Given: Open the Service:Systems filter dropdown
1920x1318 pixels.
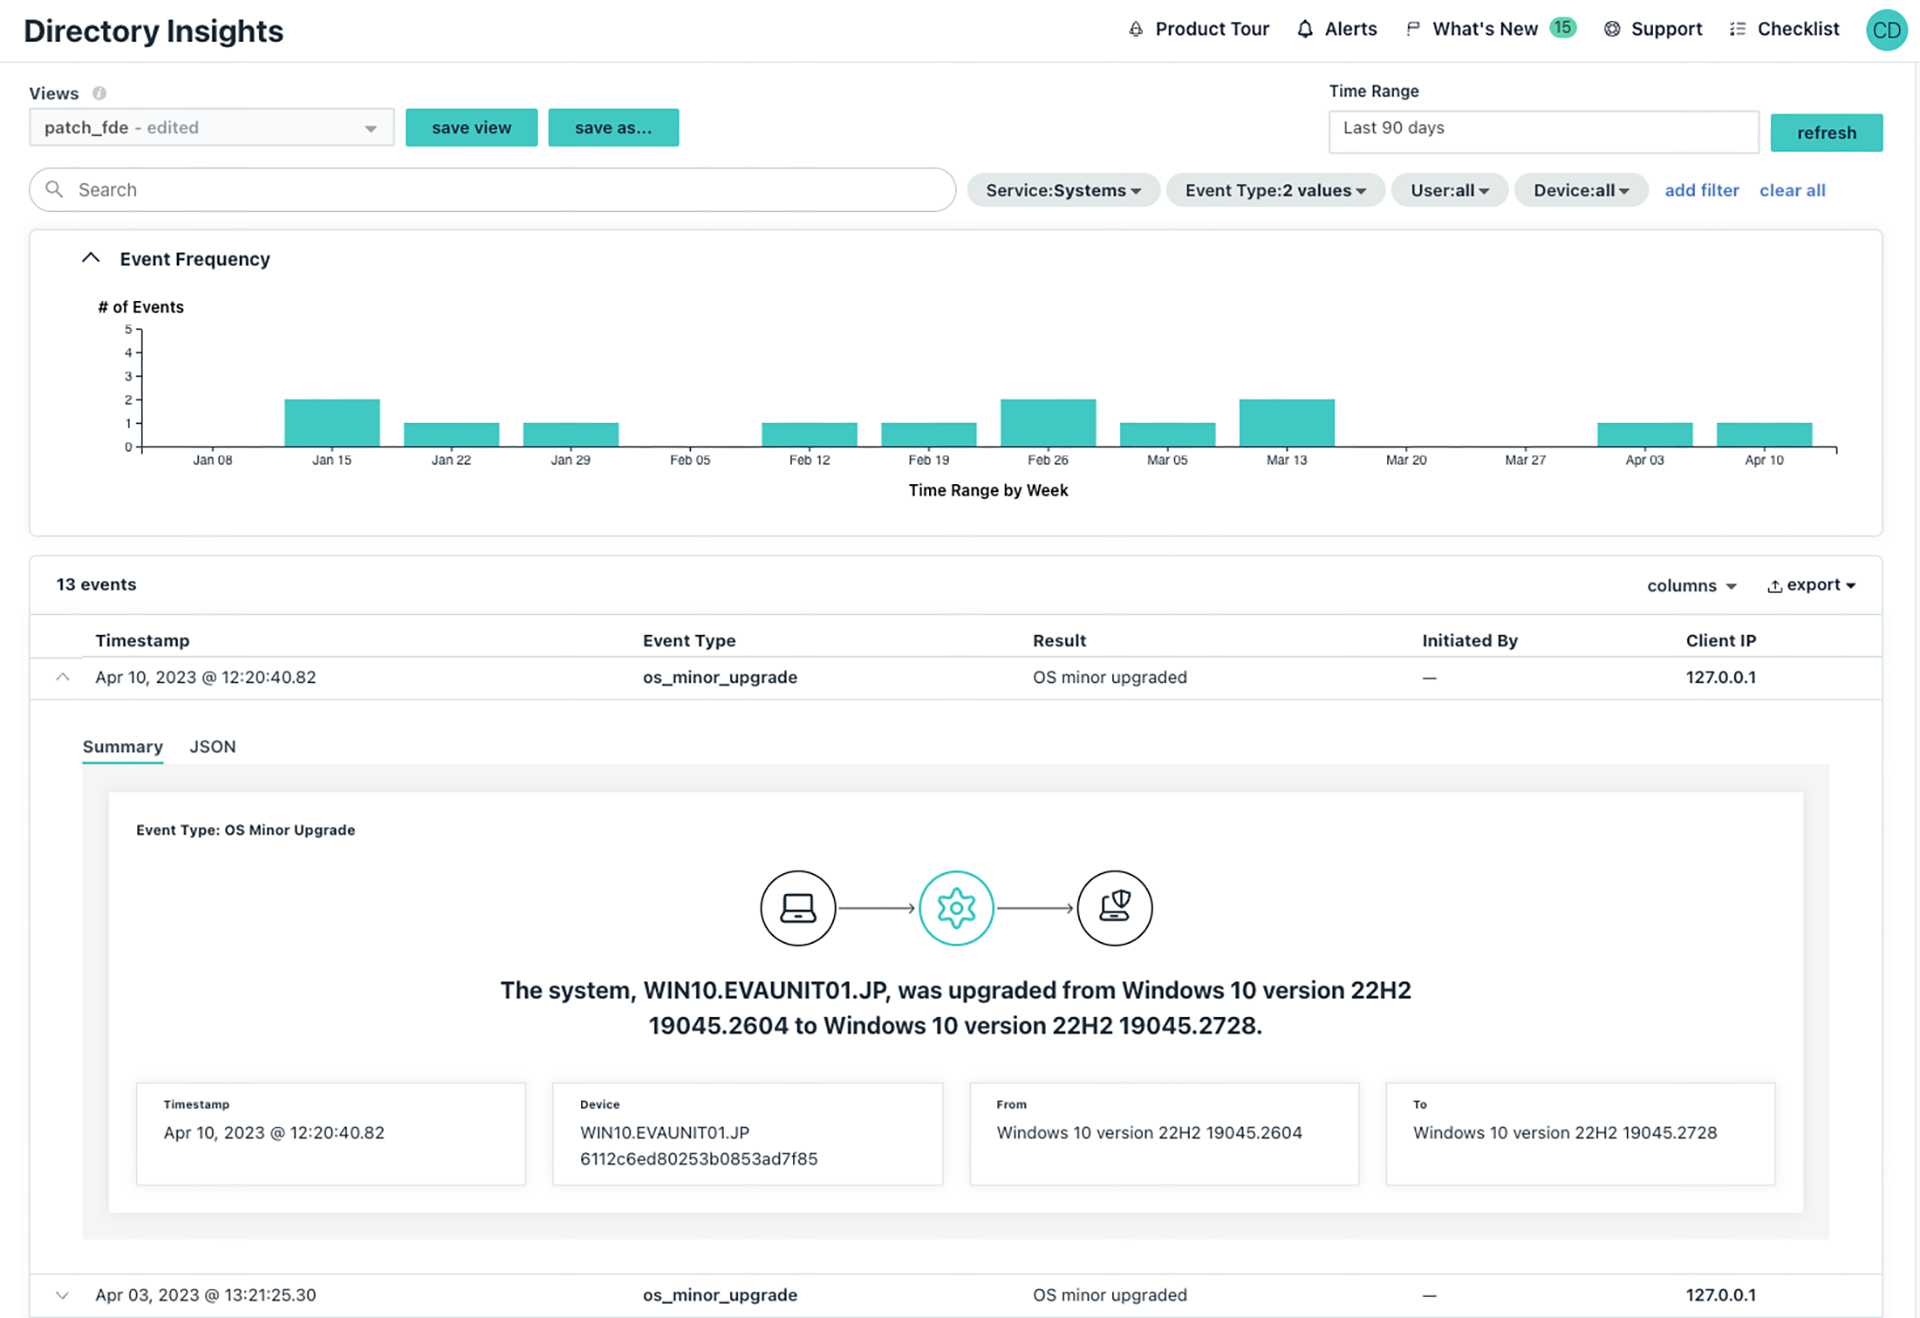Looking at the screenshot, I should (x=1062, y=190).
